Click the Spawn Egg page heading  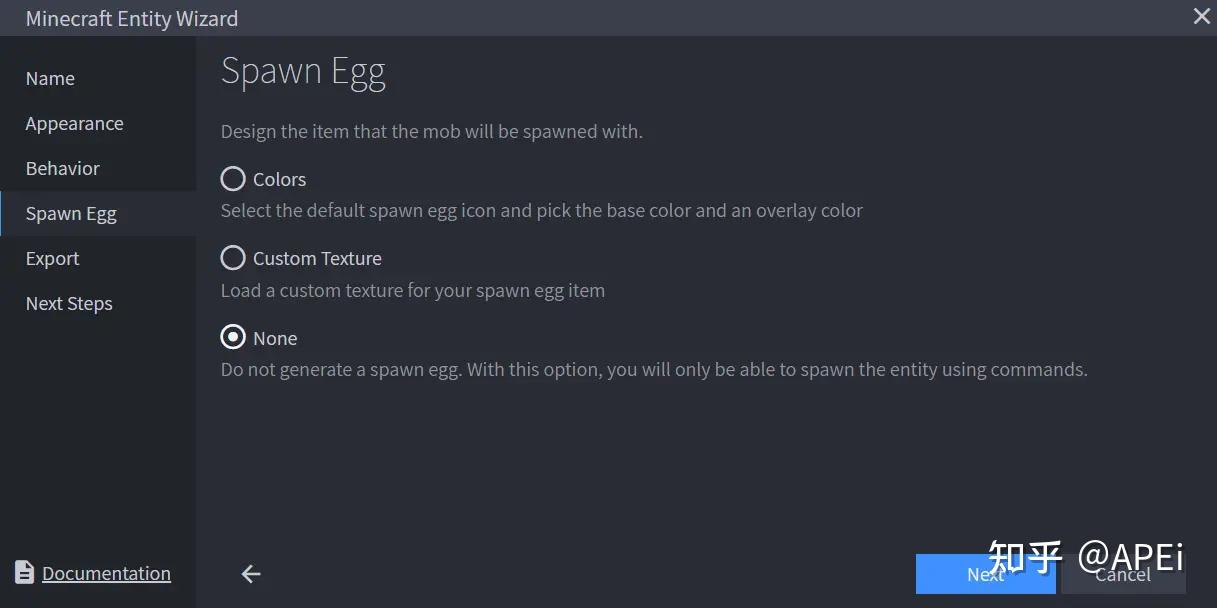303,70
